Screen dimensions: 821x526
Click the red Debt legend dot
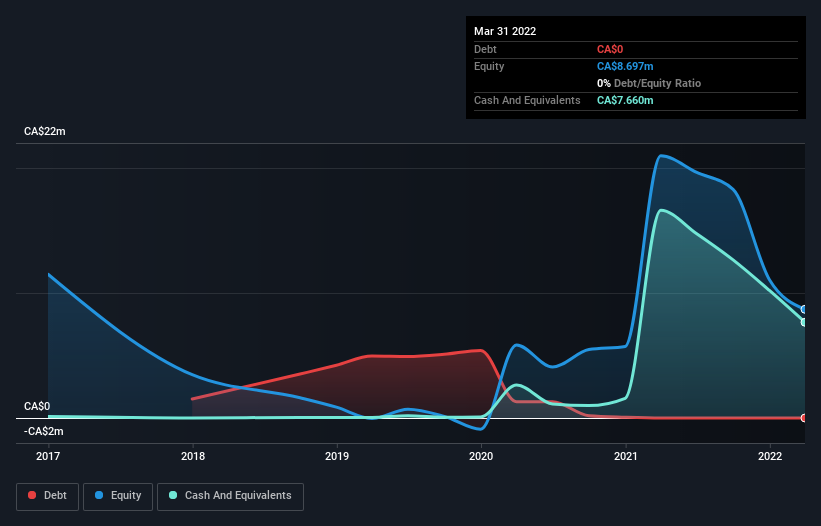point(32,495)
